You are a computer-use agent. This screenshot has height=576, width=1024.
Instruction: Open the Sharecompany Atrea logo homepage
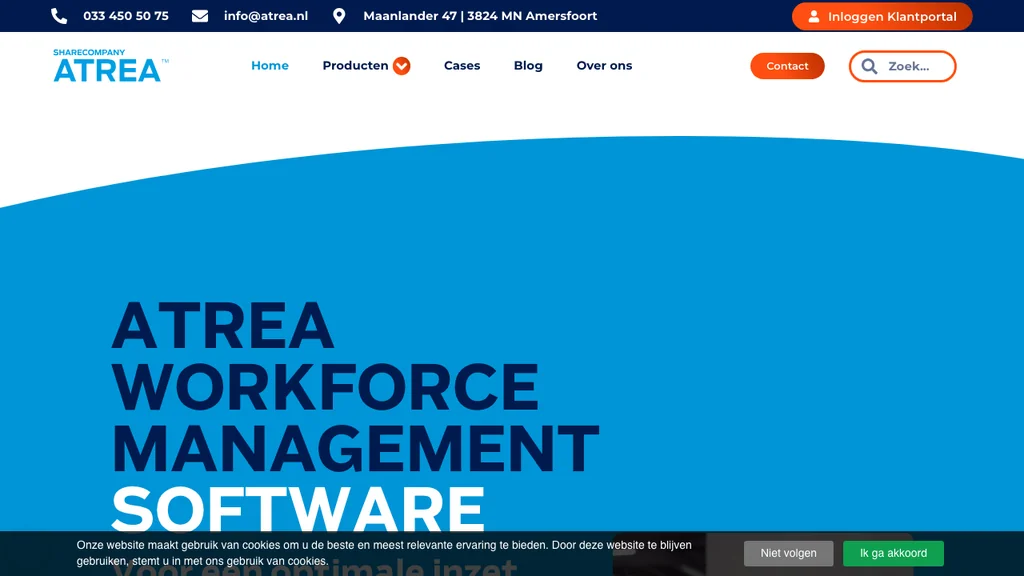[x=110, y=65]
